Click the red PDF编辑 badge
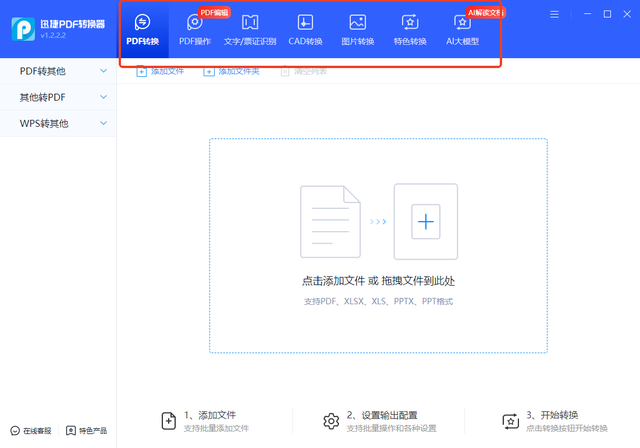Viewport: 640px width, 448px height. [214, 13]
